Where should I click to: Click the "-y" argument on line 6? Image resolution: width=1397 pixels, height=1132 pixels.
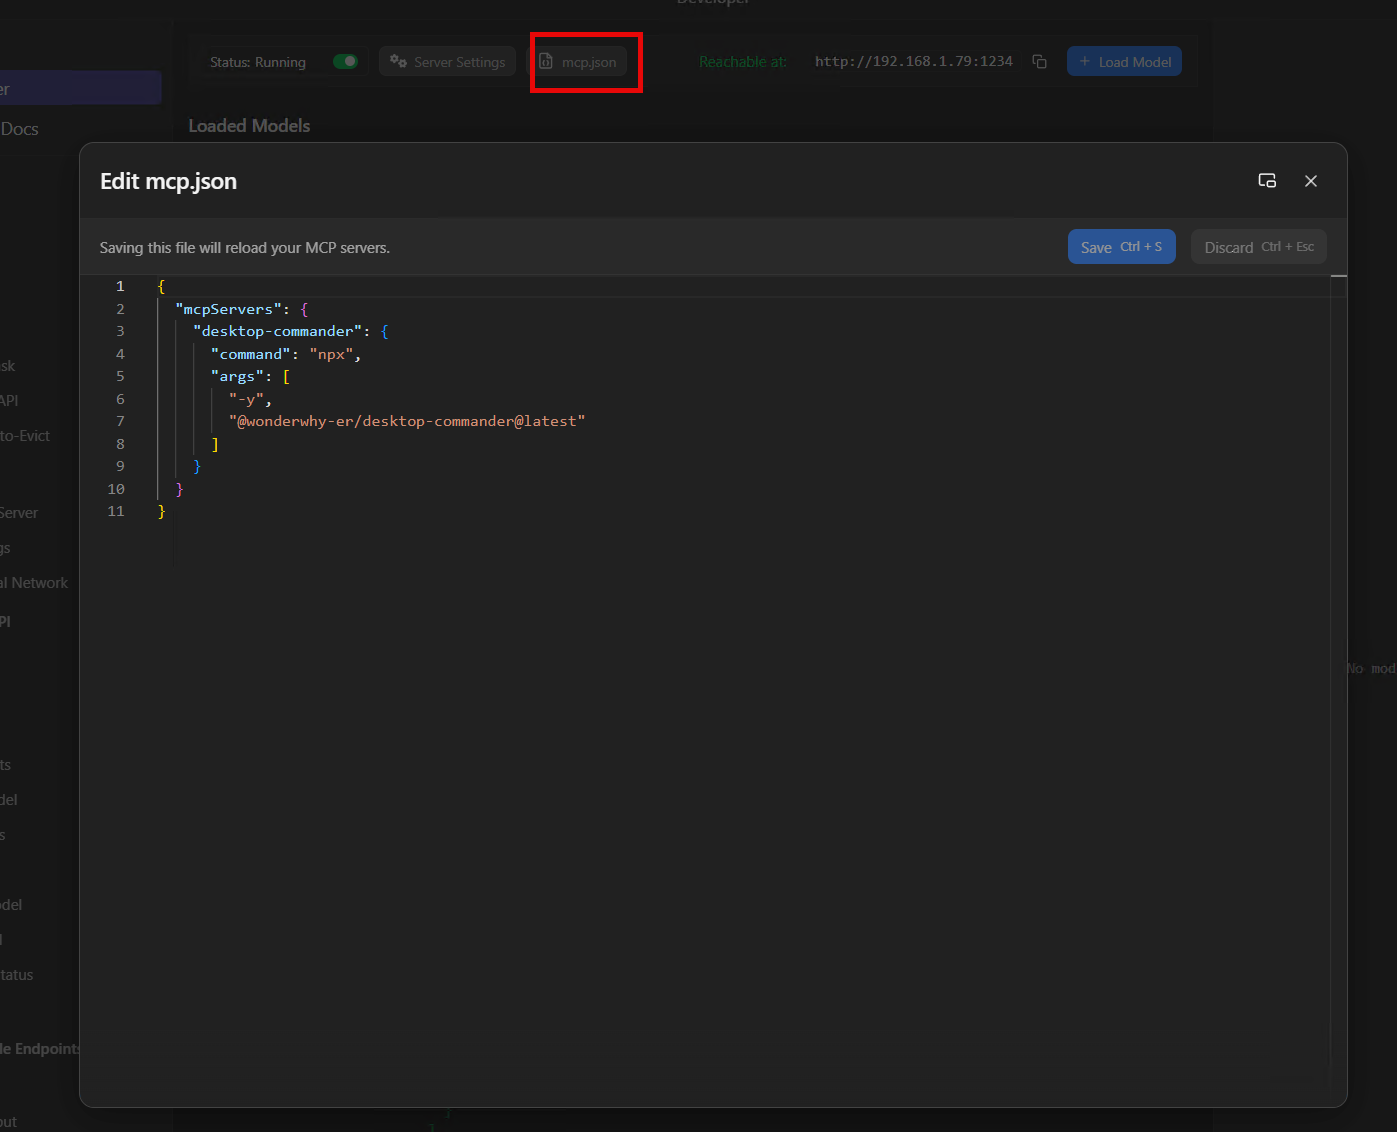246,399
